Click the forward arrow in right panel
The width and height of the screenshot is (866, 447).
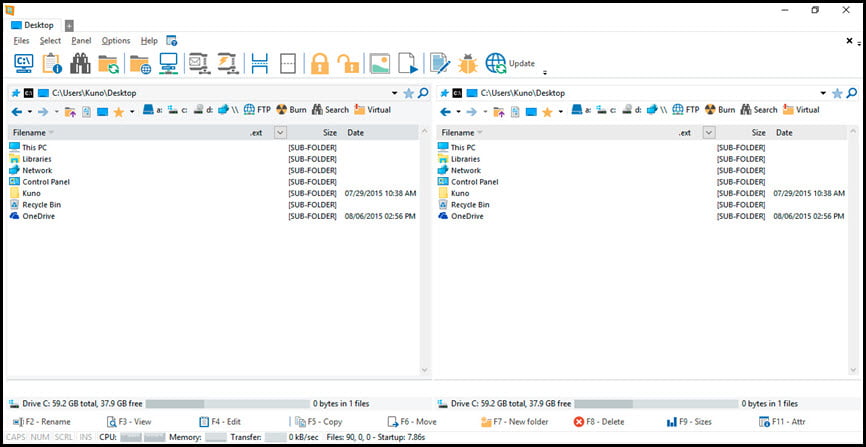tap(471, 112)
